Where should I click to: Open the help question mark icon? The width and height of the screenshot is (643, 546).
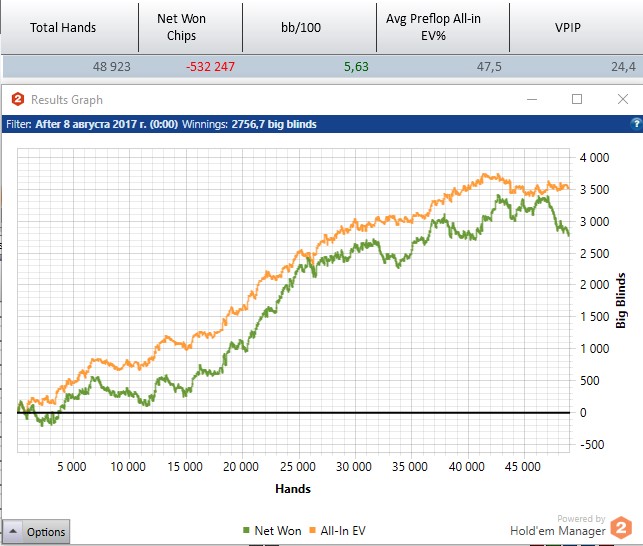coord(636,124)
